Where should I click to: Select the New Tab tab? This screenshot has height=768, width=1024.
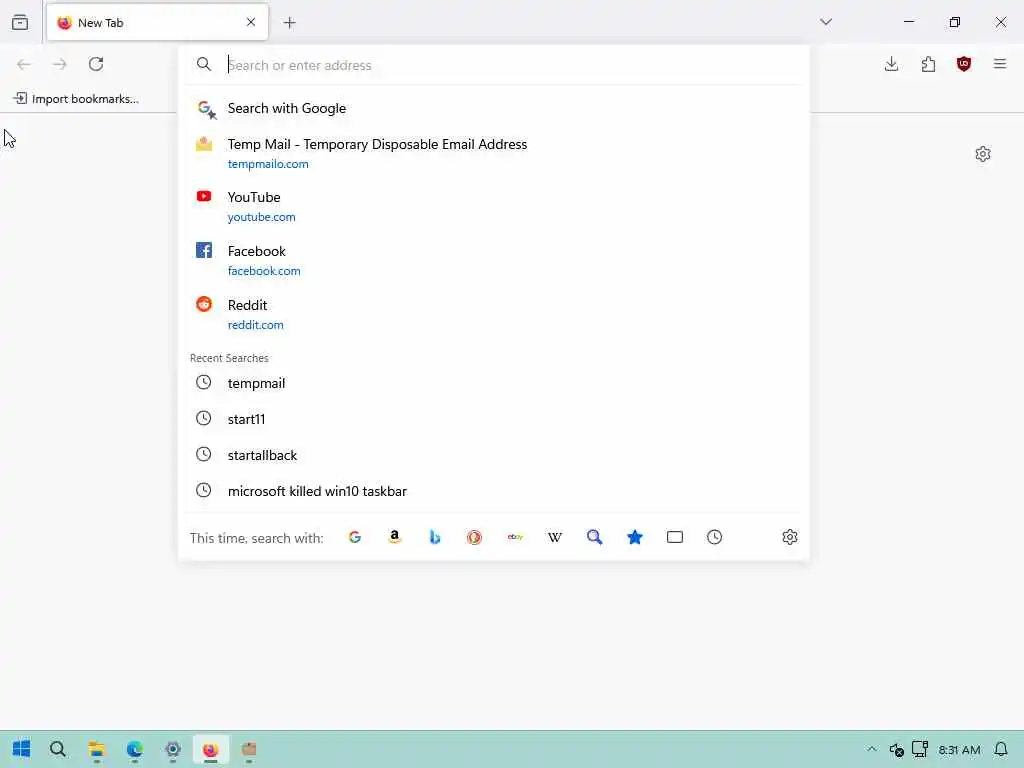point(157,23)
